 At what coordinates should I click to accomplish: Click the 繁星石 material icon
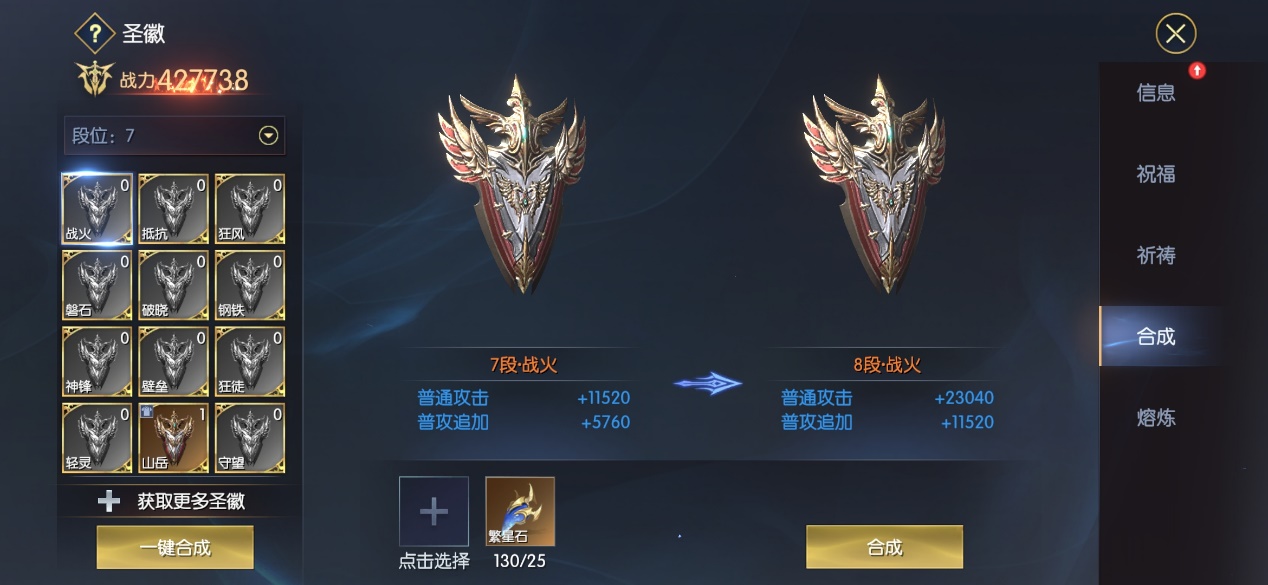tap(520, 512)
